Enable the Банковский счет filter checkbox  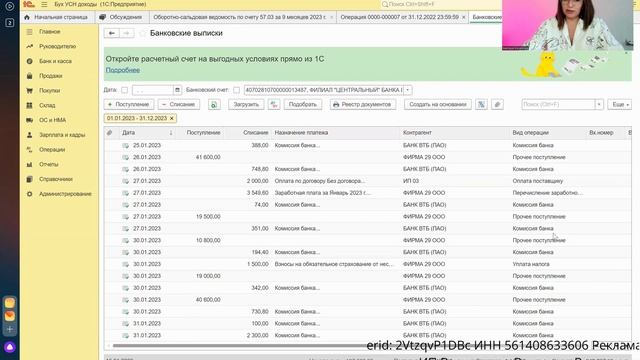click(x=236, y=90)
